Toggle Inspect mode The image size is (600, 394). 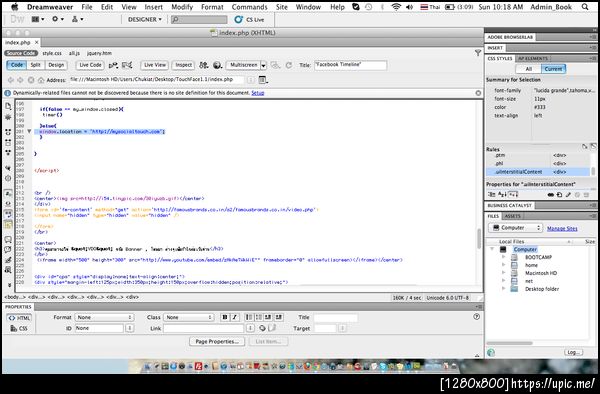(184, 65)
